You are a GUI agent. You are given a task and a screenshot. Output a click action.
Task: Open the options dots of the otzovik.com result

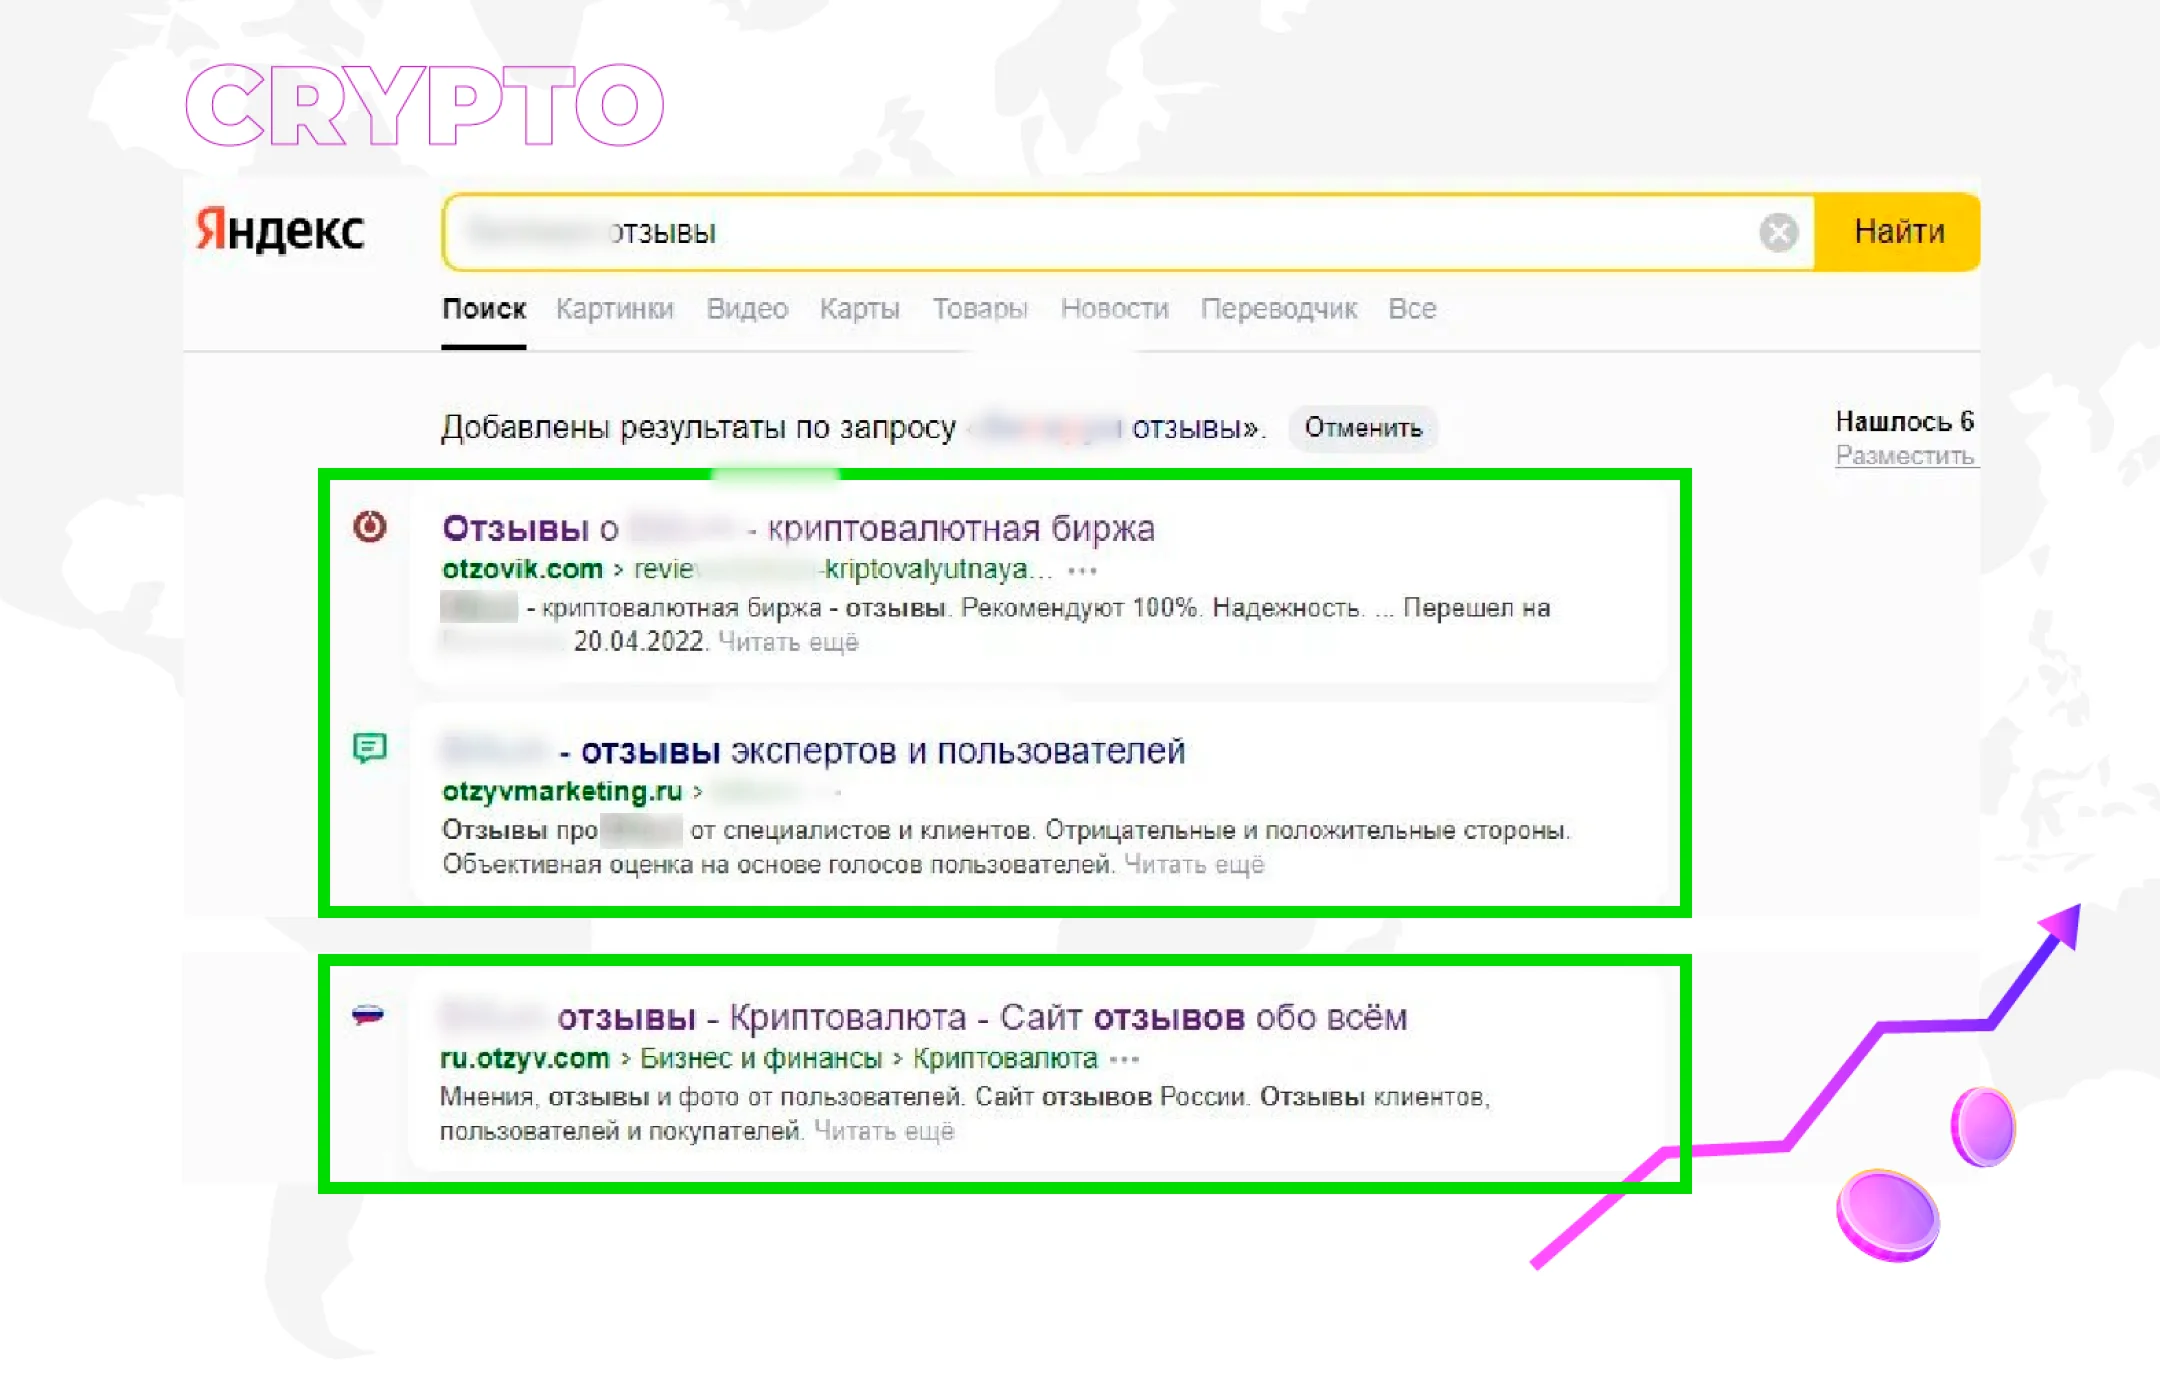[x=1083, y=571]
